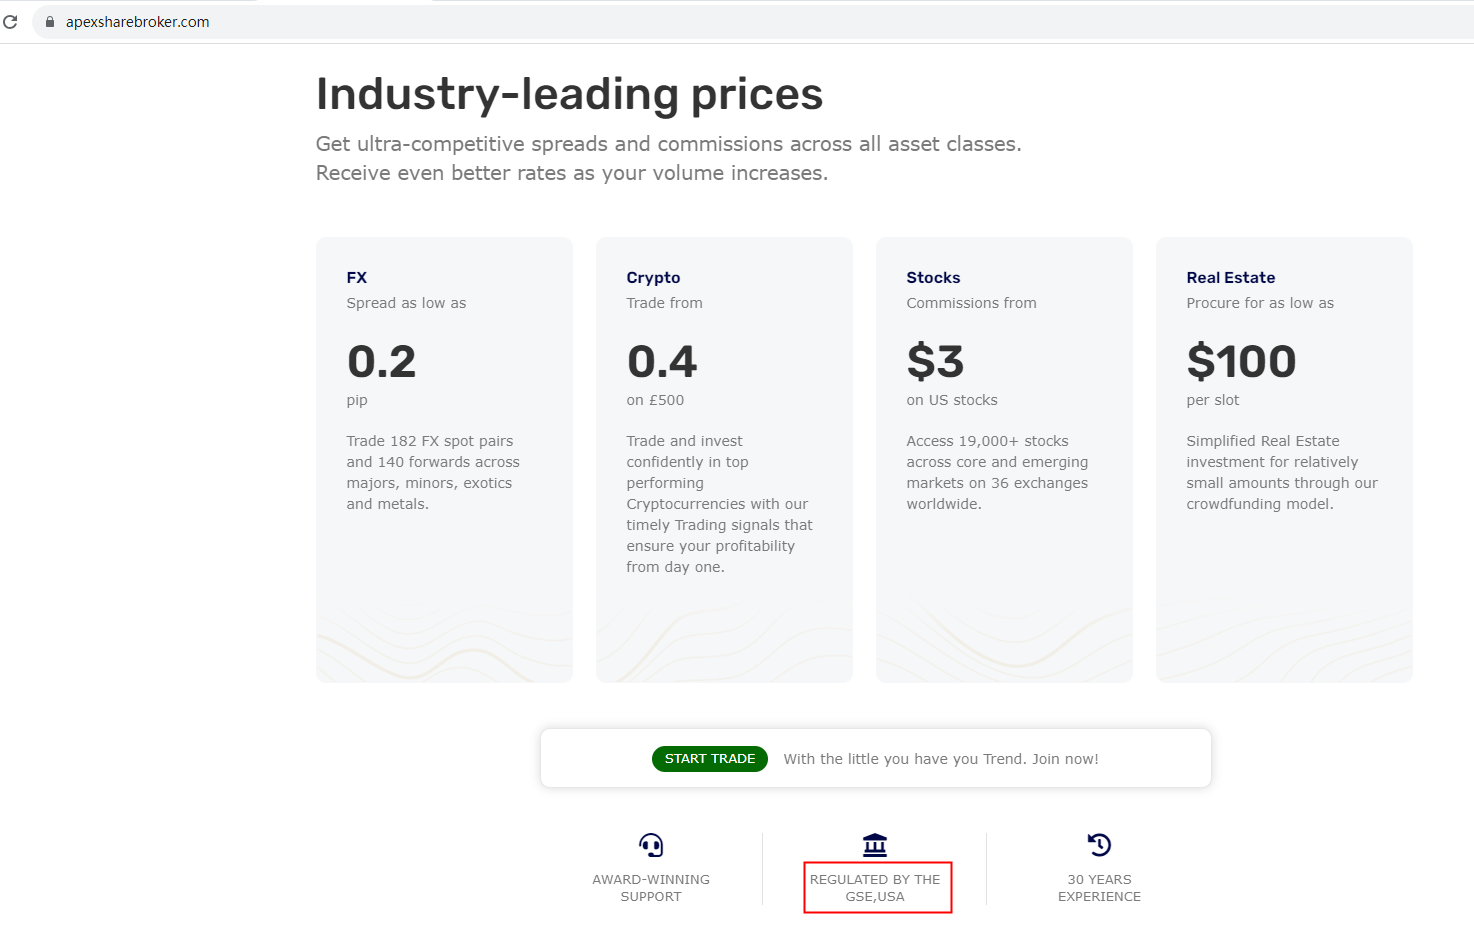The image size is (1474, 928).
Task: Click 'With the little you have' banner text
Action: point(940,759)
